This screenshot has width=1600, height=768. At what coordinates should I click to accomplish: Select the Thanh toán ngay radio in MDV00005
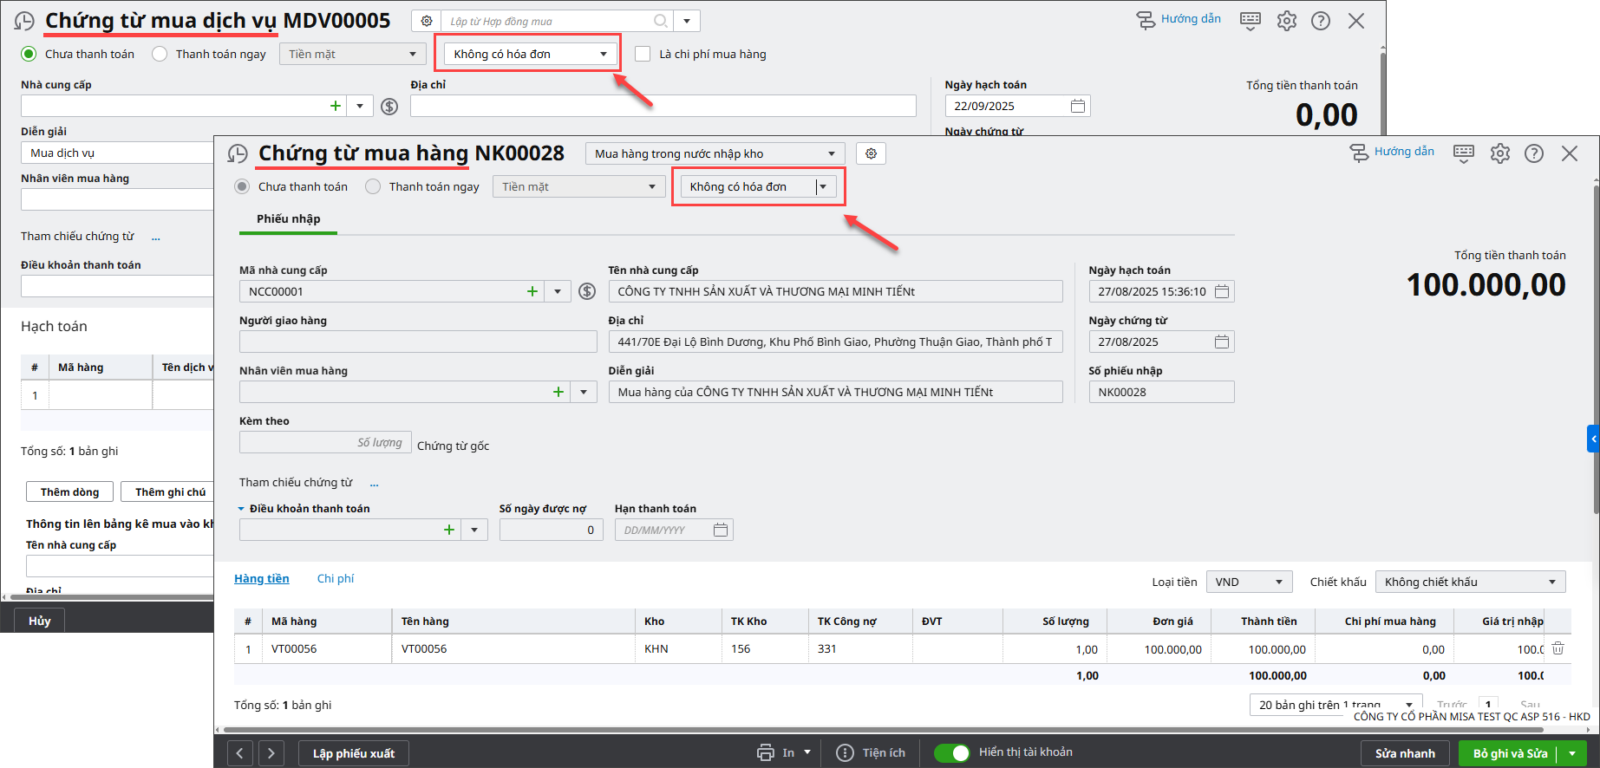click(x=160, y=54)
